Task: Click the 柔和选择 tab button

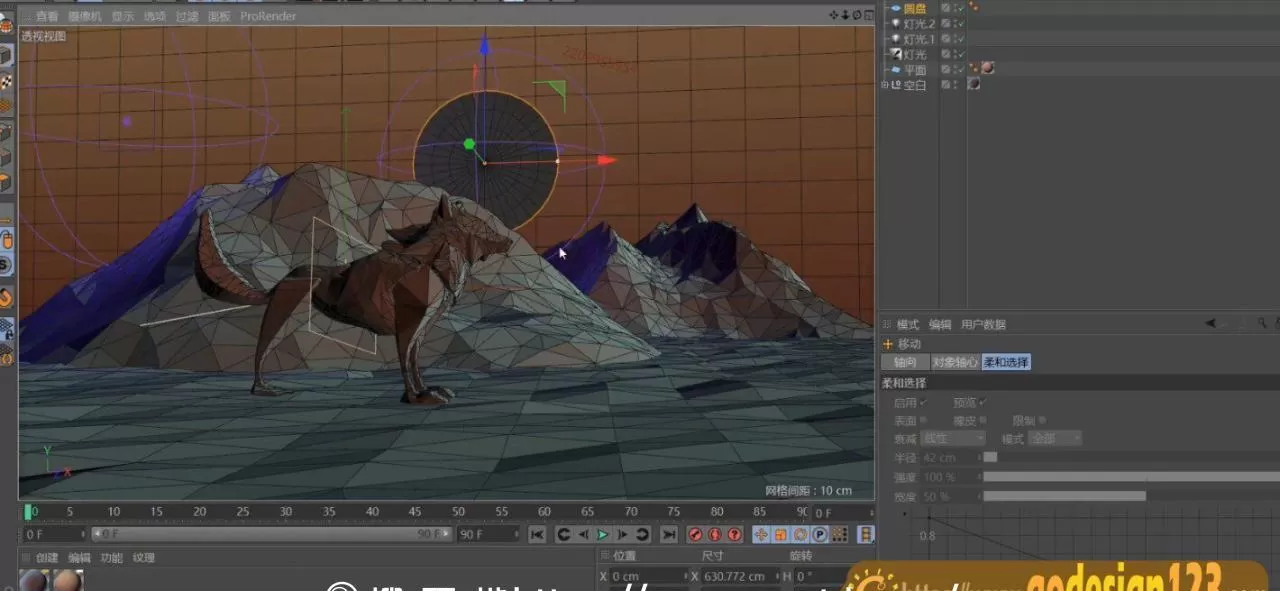Action: (x=1005, y=361)
